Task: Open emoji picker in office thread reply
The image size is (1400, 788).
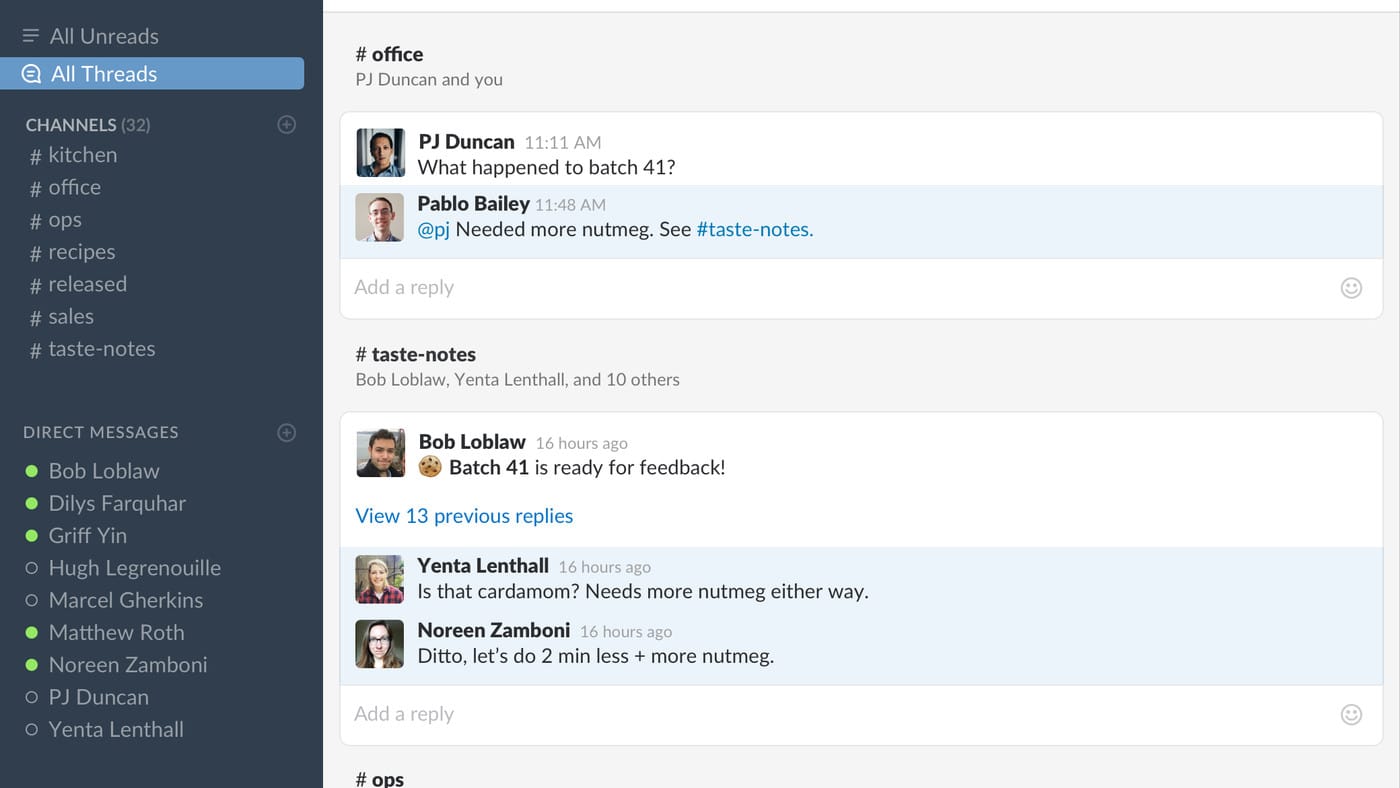Action: 1351,288
